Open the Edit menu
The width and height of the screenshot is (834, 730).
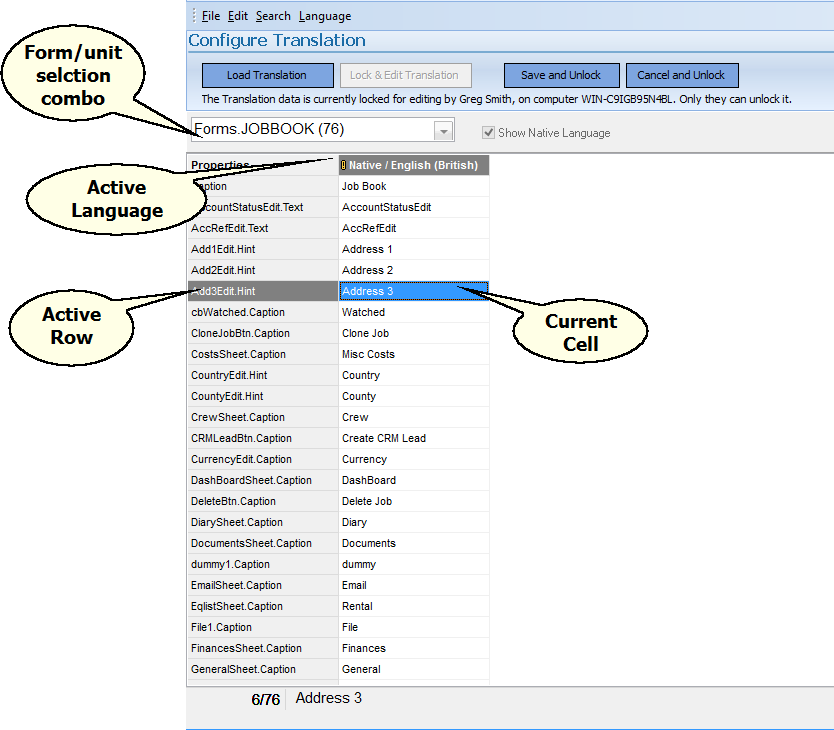point(238,15)
